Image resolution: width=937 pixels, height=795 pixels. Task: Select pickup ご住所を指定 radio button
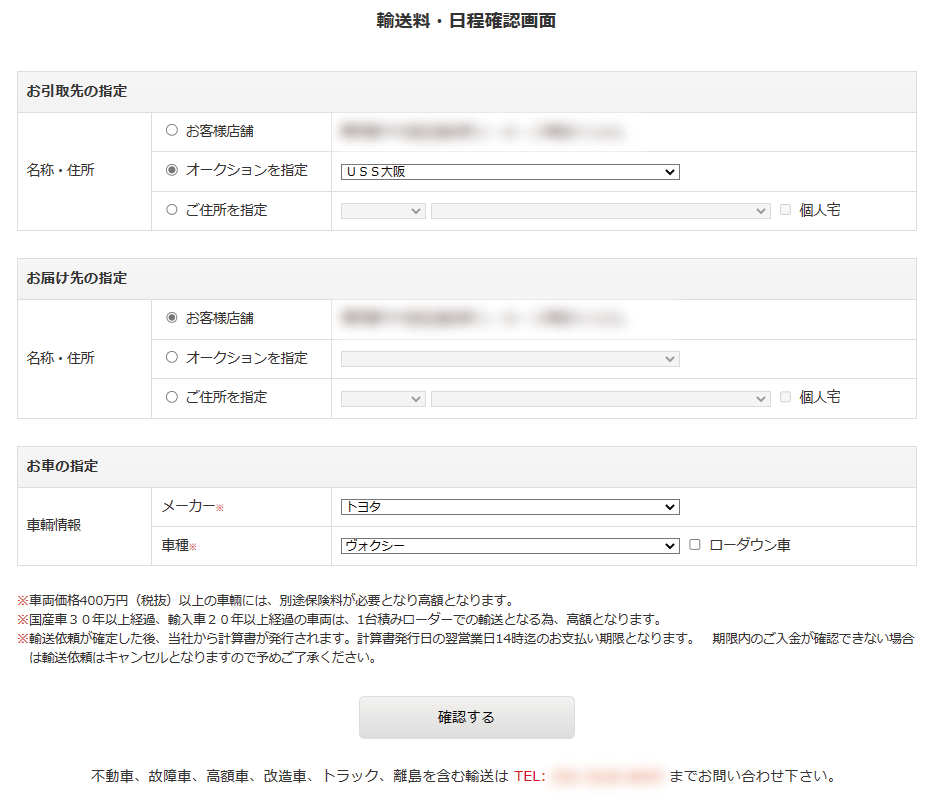point(172,210)
